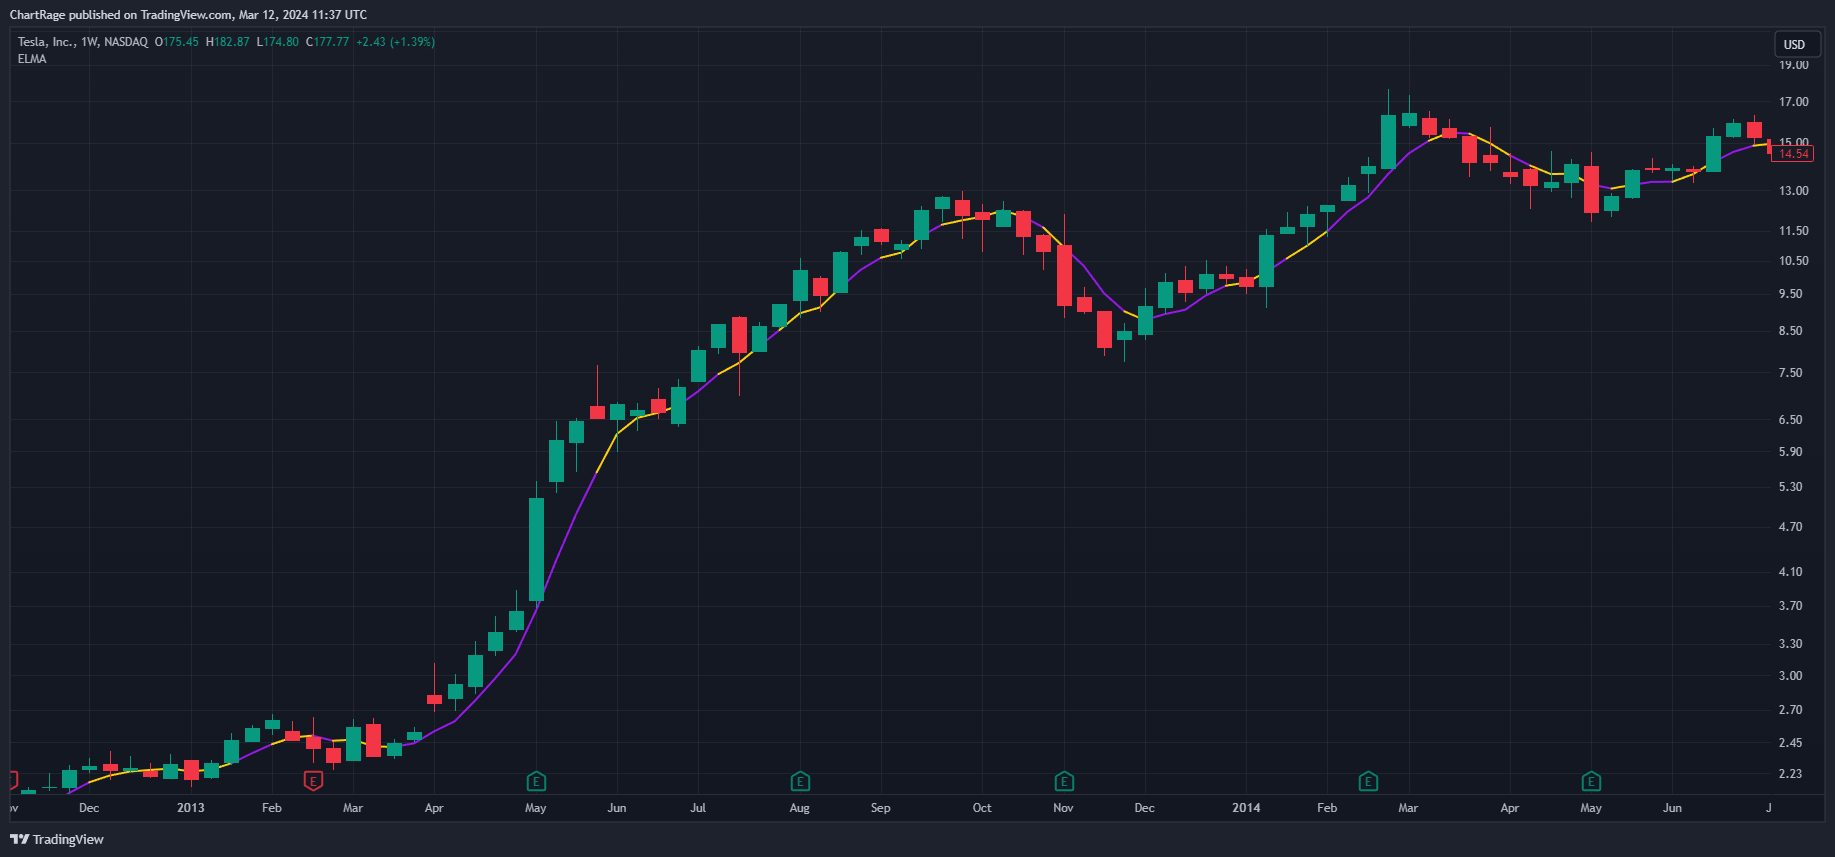The height and width of the screenshot is (857, 1835).
Task: Click the 4.10 price axis label
Action: [1791, 572]
